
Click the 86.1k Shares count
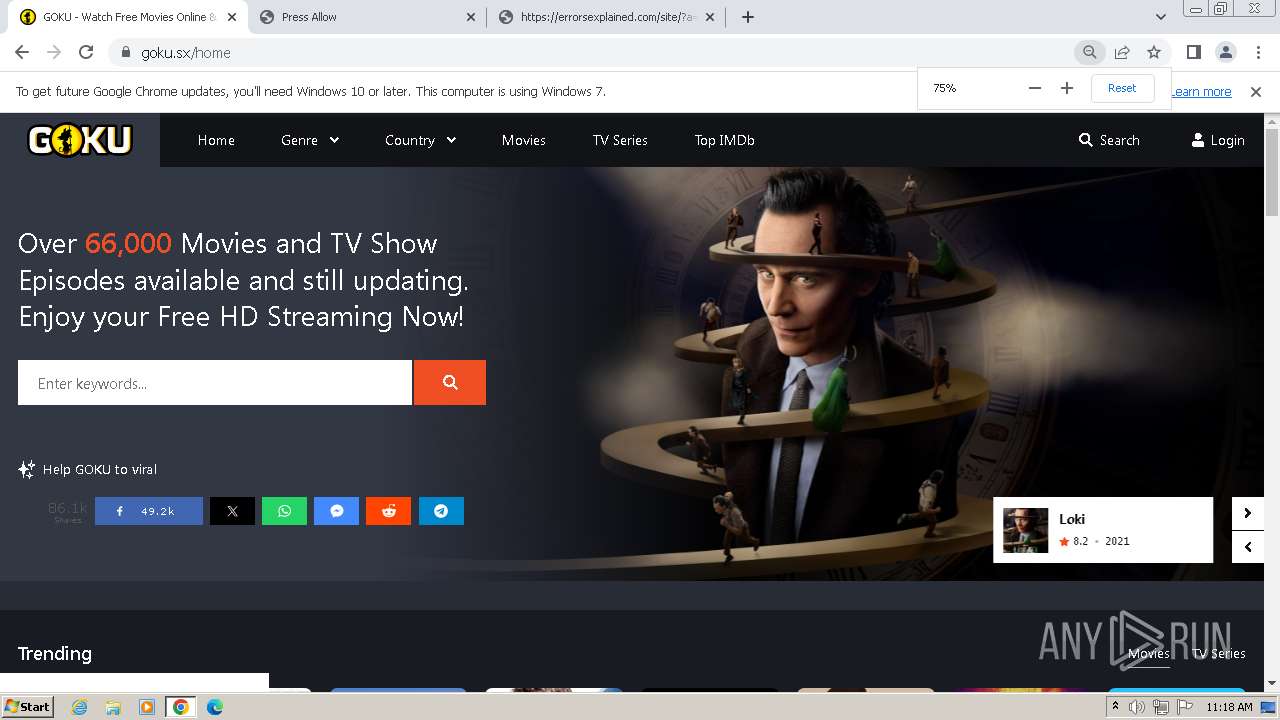(x=68, y=511)
